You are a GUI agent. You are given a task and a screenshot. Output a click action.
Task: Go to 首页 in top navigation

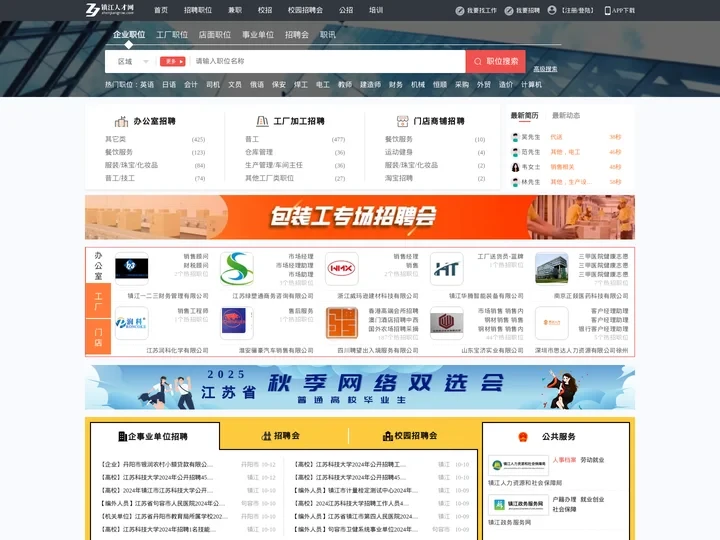click(x=161, y=10)
